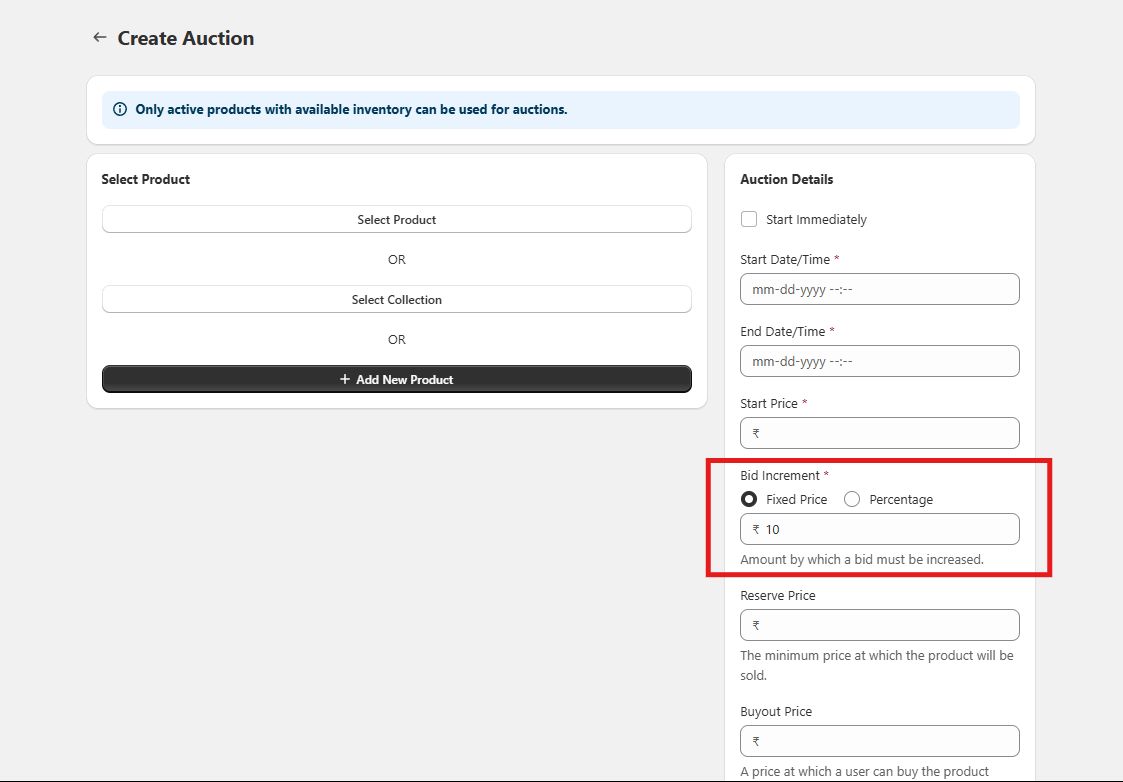Image resolution: width=1123 pixels, height=782 pixels.
Task: Click the plus icon on Add New Product
Action: coord(345,380)
